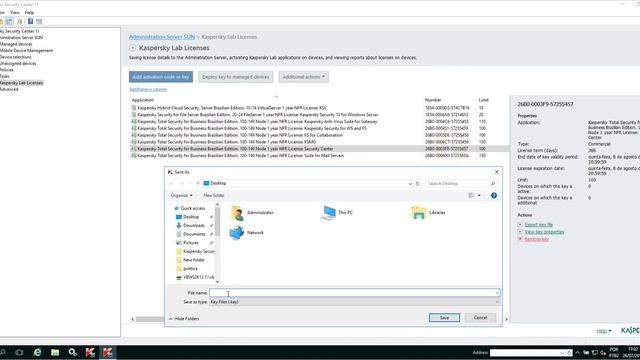
Task: Open the red Kaspersky taskbar icon
Action: coord(90,352)
